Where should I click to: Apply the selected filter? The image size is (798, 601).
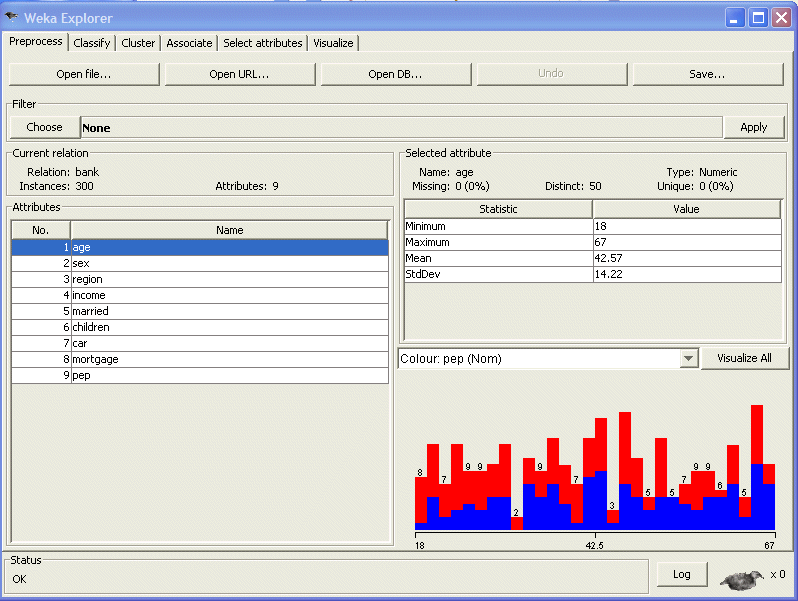click(753, 127)
